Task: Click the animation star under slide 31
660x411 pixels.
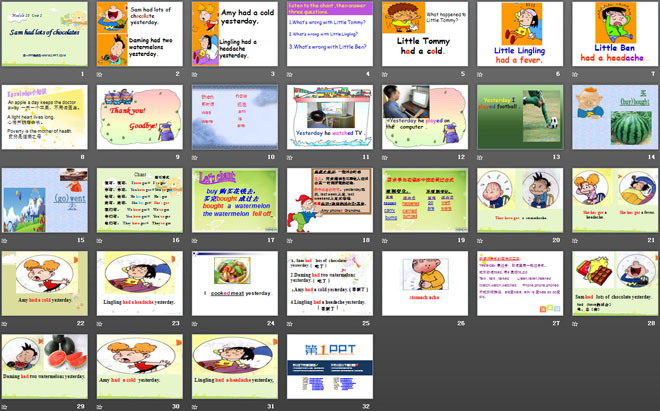Action: coord(195,407)
